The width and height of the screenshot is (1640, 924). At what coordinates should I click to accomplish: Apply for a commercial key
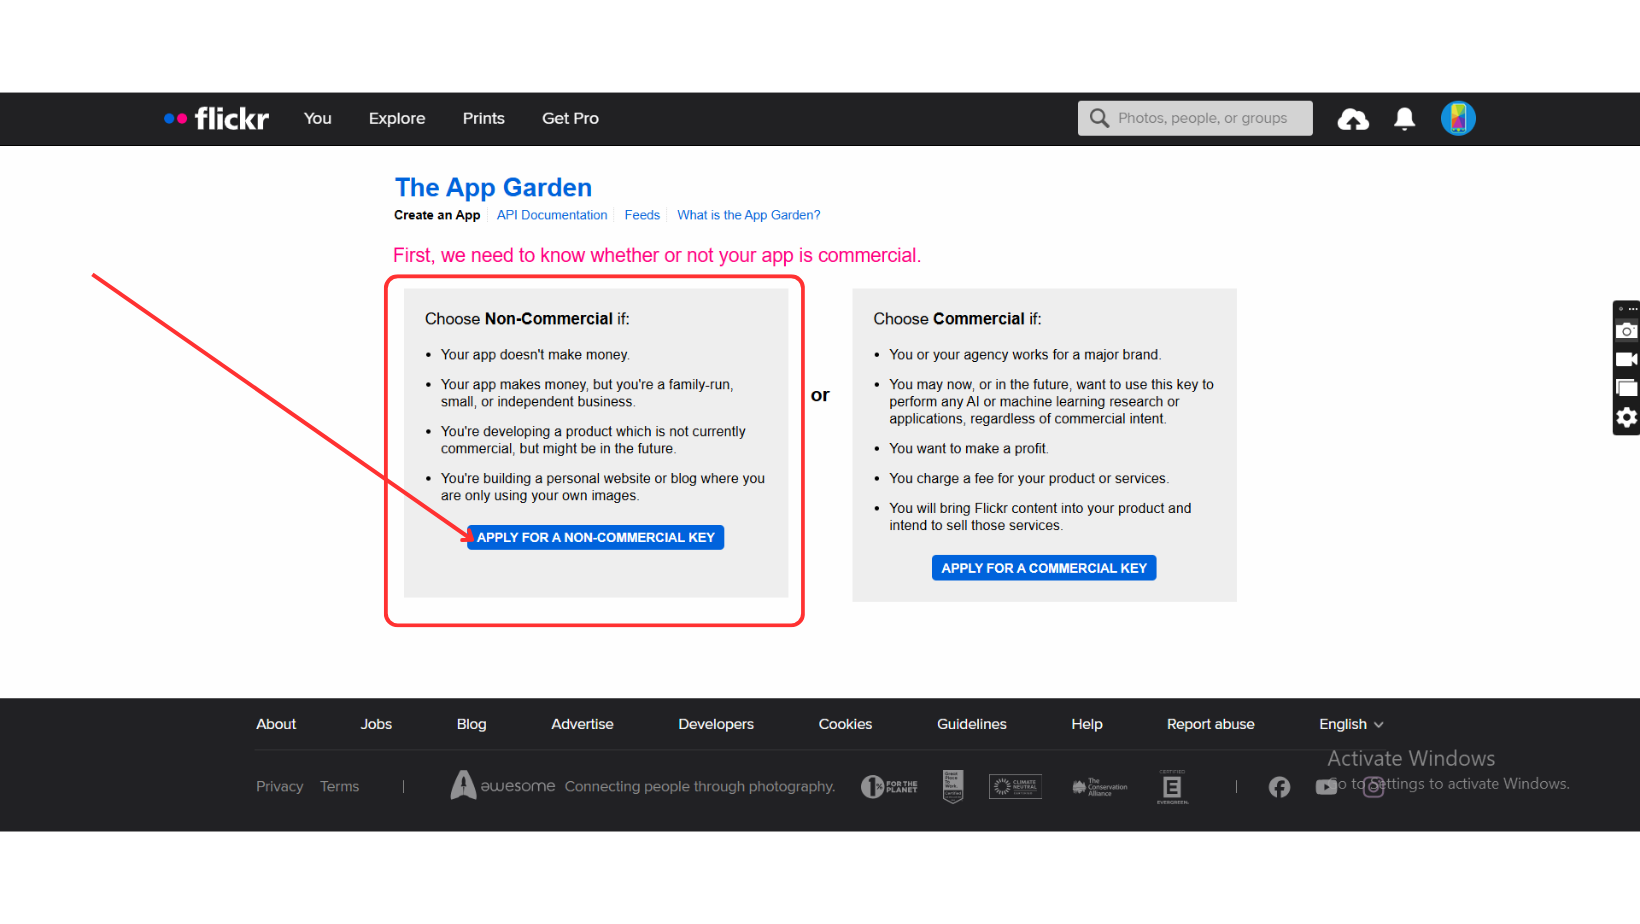click(x=1044, y=568)
